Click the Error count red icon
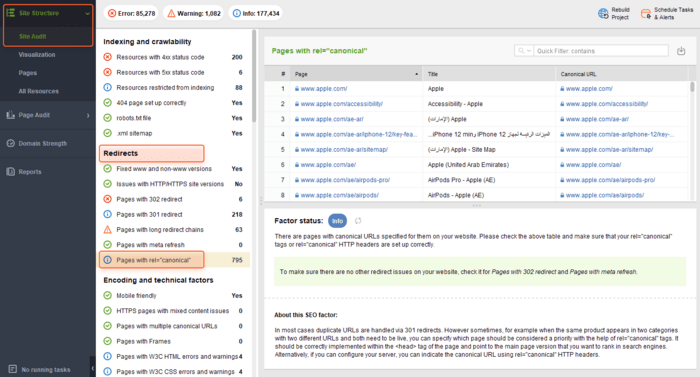 click(112, 13)
